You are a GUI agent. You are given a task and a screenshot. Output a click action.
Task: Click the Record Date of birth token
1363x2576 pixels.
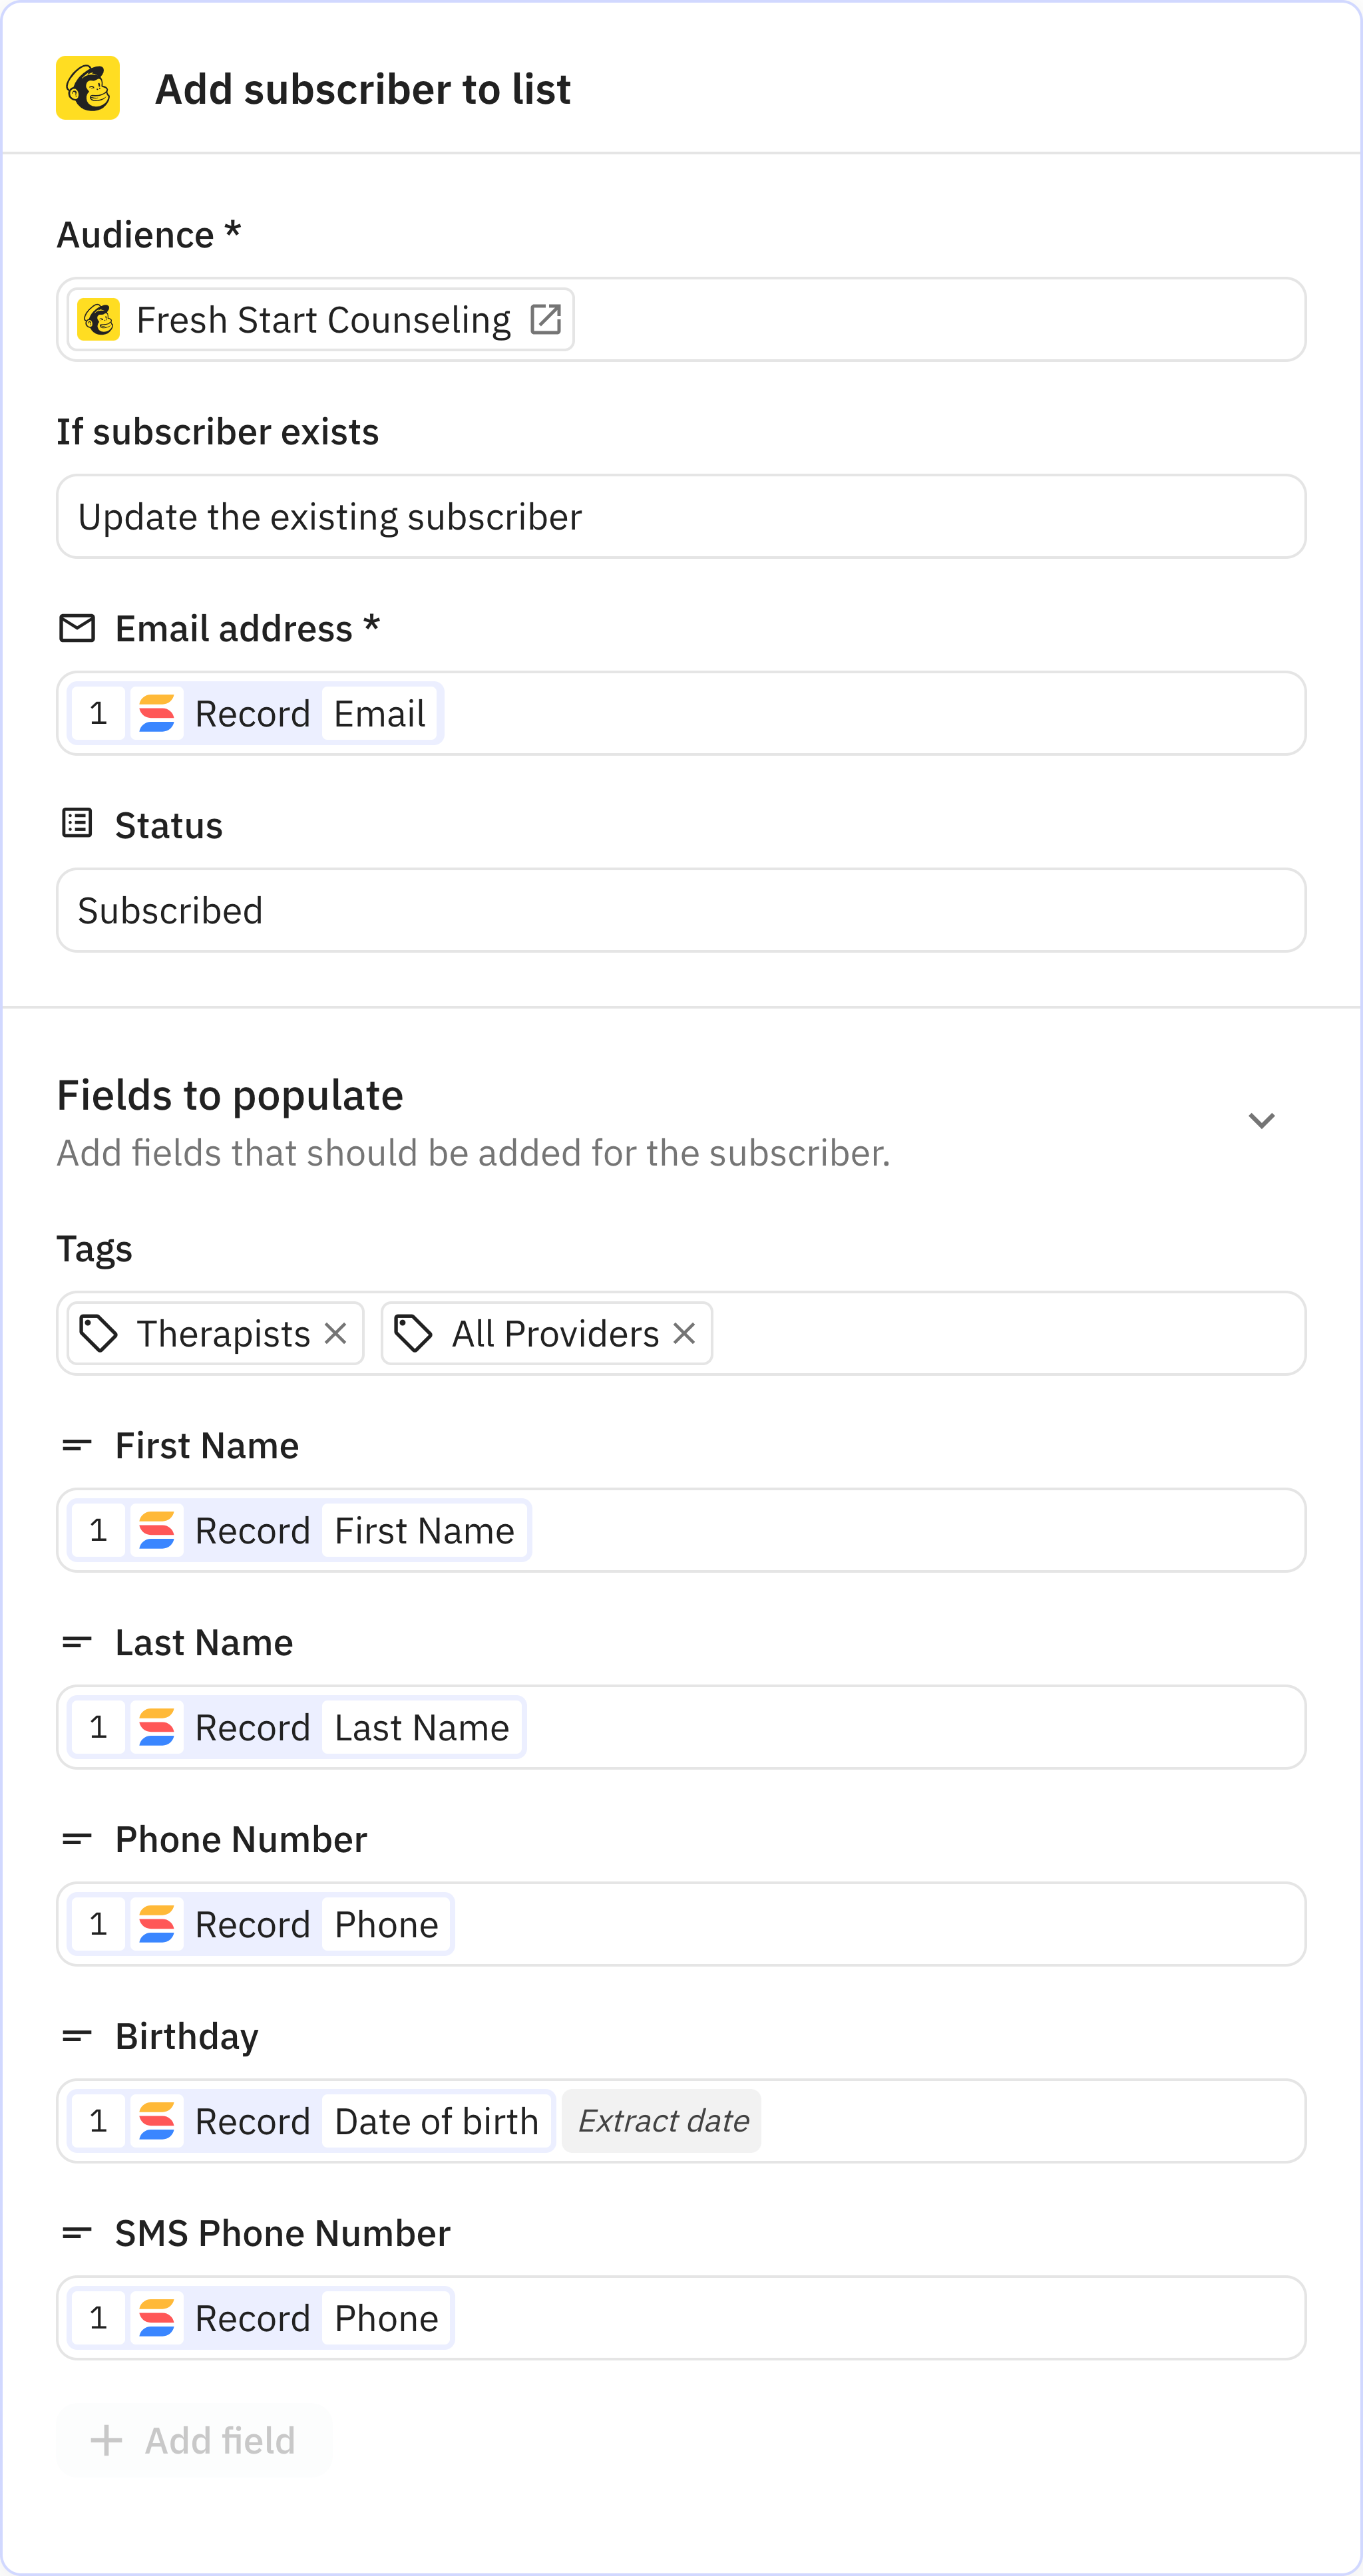click(x=311, y=2121)
